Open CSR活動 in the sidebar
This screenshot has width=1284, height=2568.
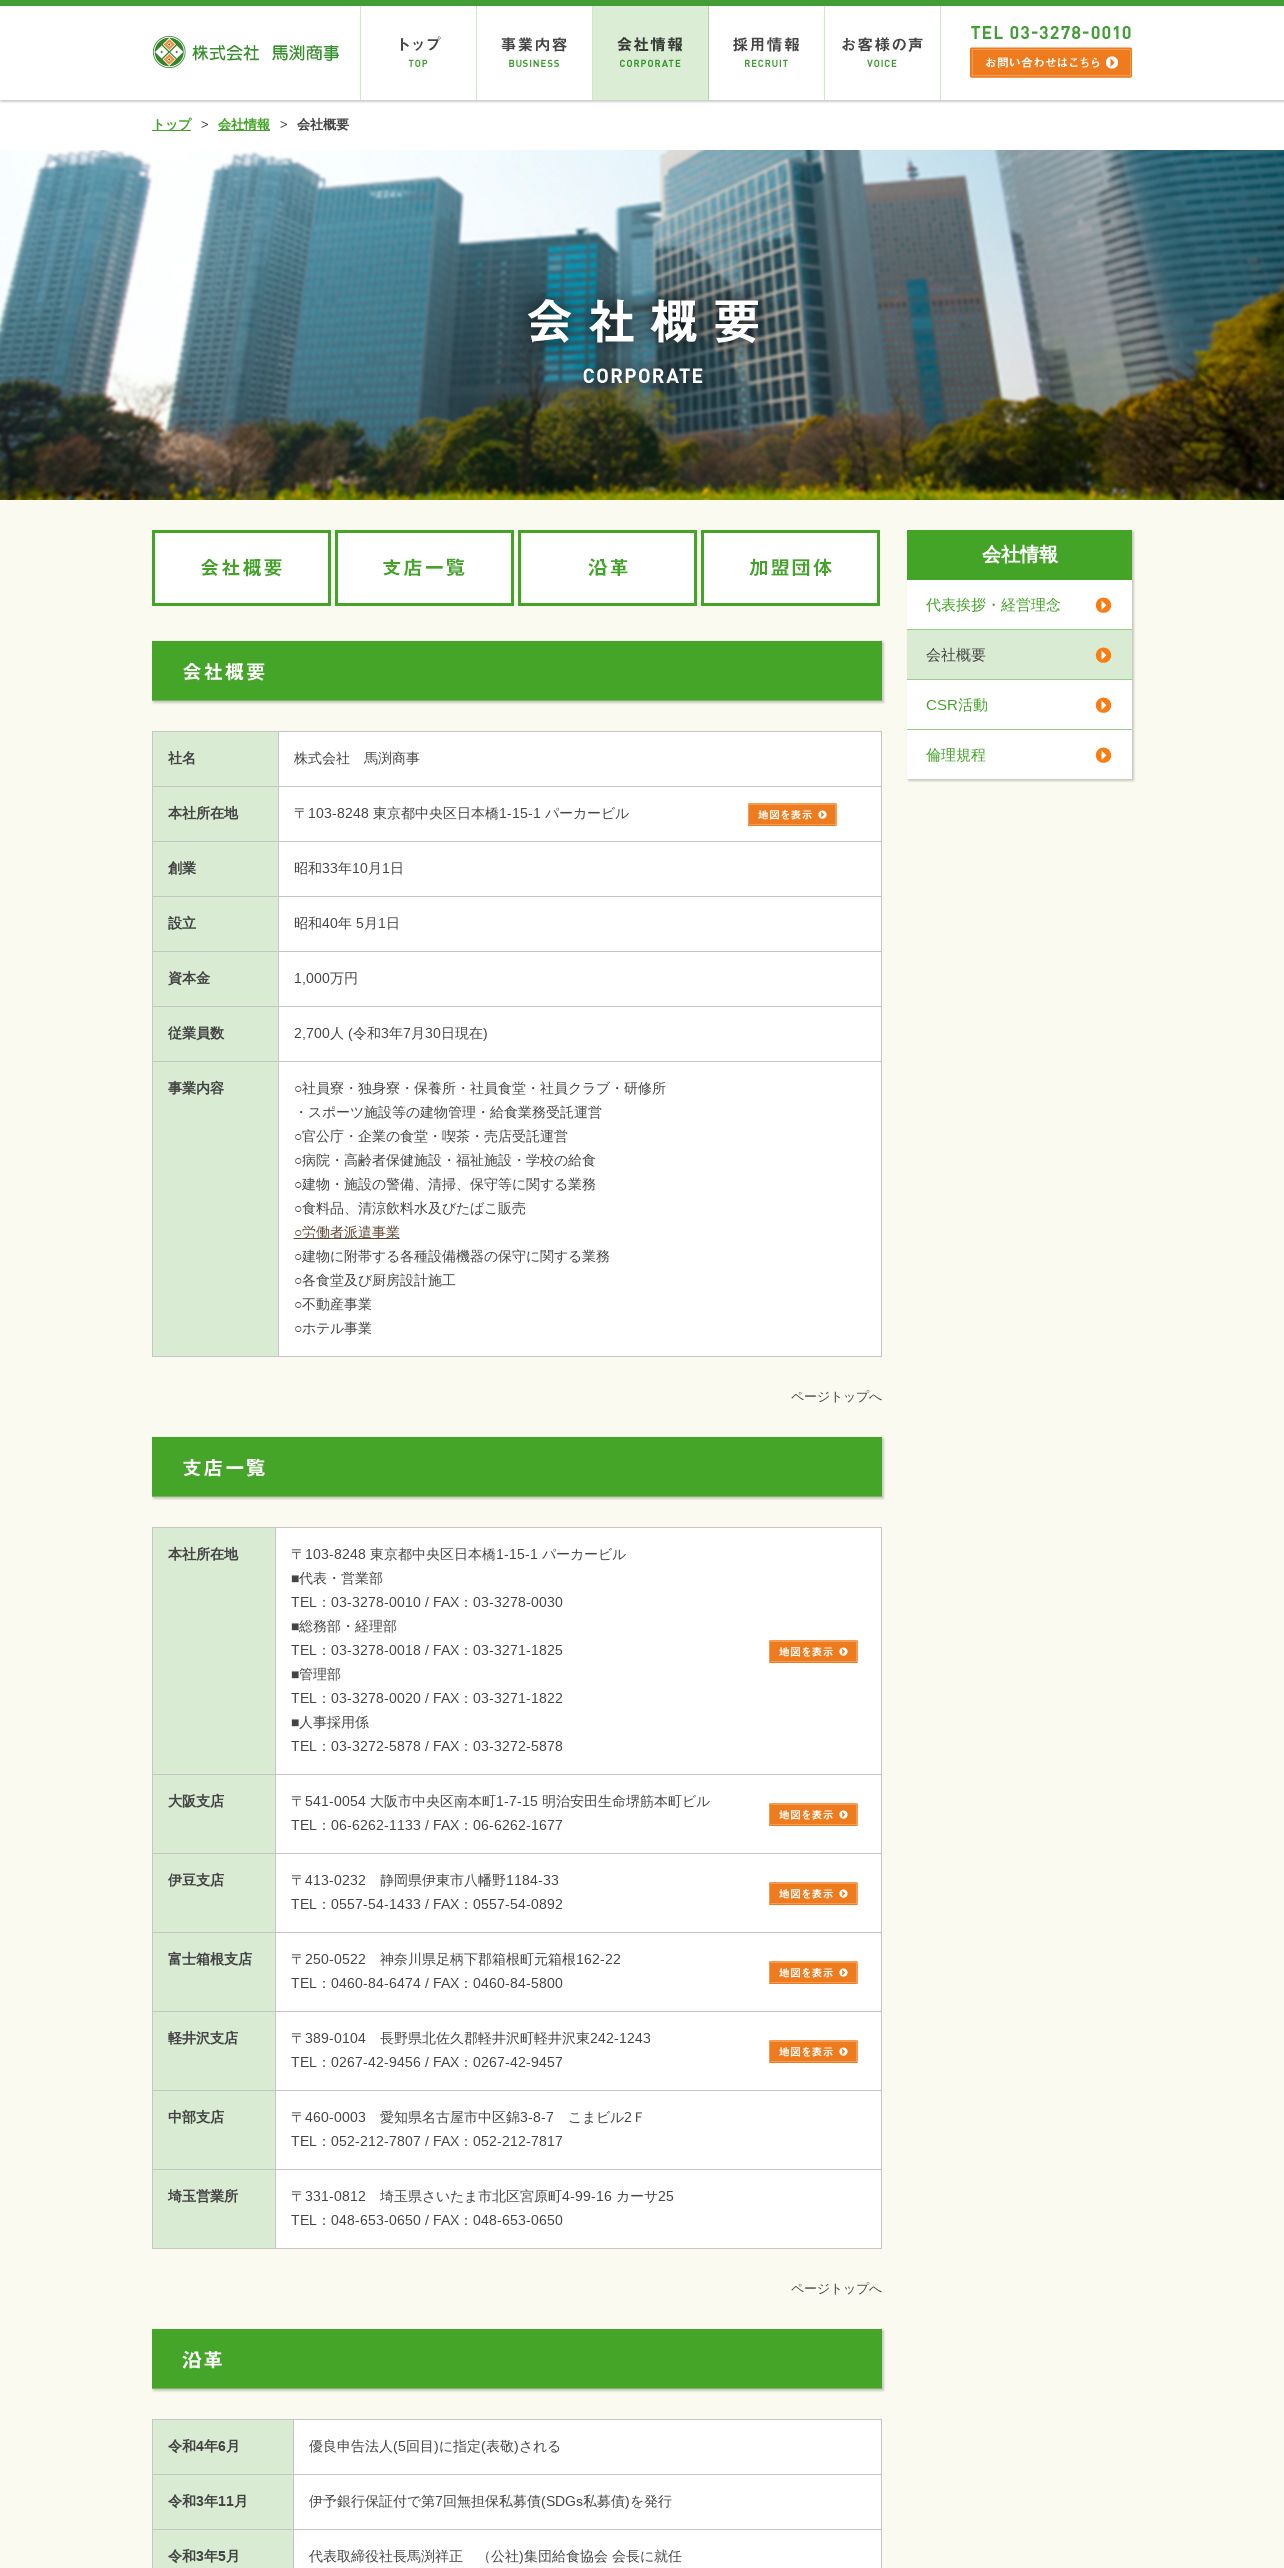(x=1019, y=705)
